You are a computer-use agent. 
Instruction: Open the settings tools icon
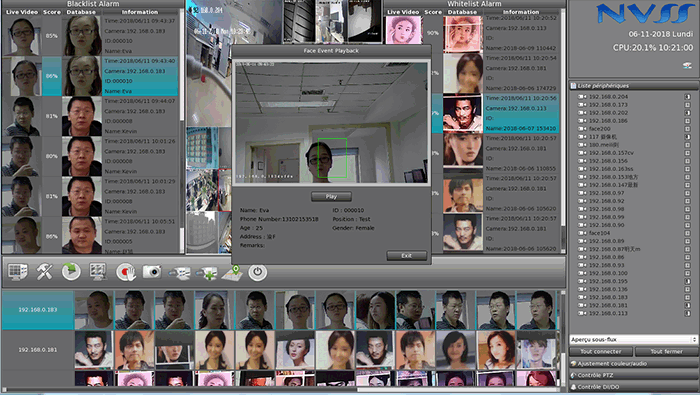click(x=44, y=272)
